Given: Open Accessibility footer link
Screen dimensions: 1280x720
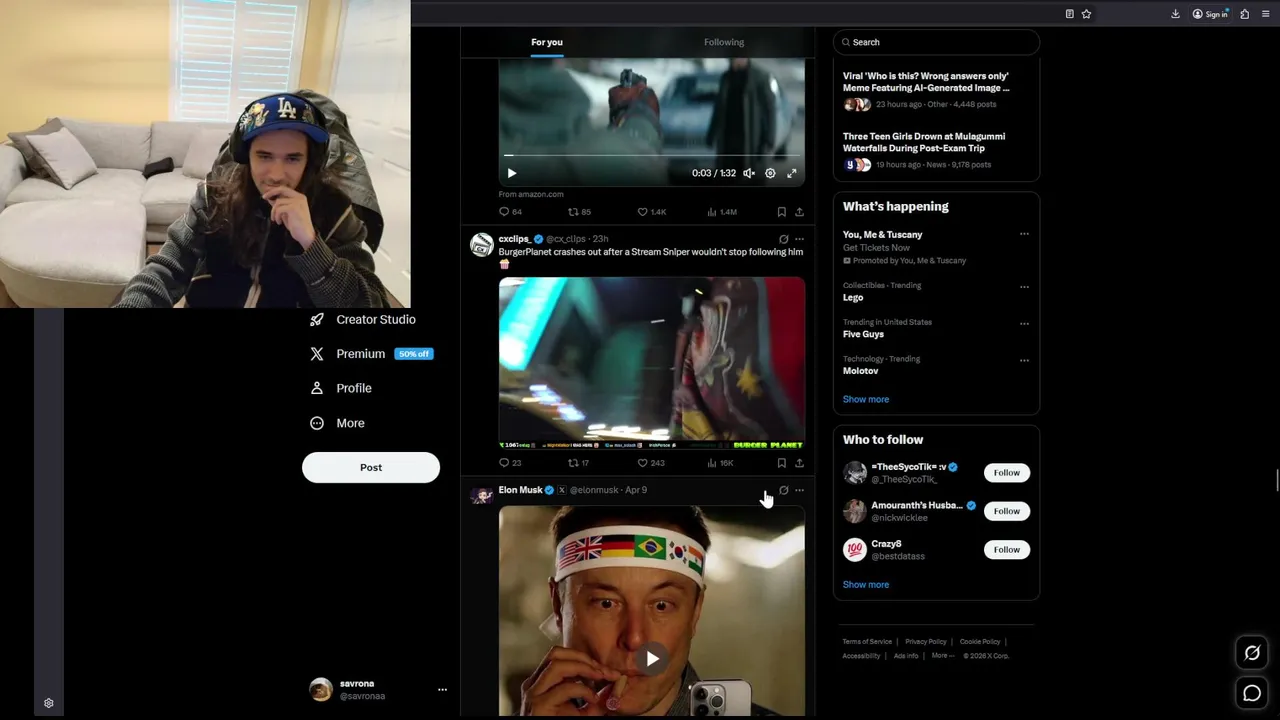Looking at the screenshot, I should (861, 656).
